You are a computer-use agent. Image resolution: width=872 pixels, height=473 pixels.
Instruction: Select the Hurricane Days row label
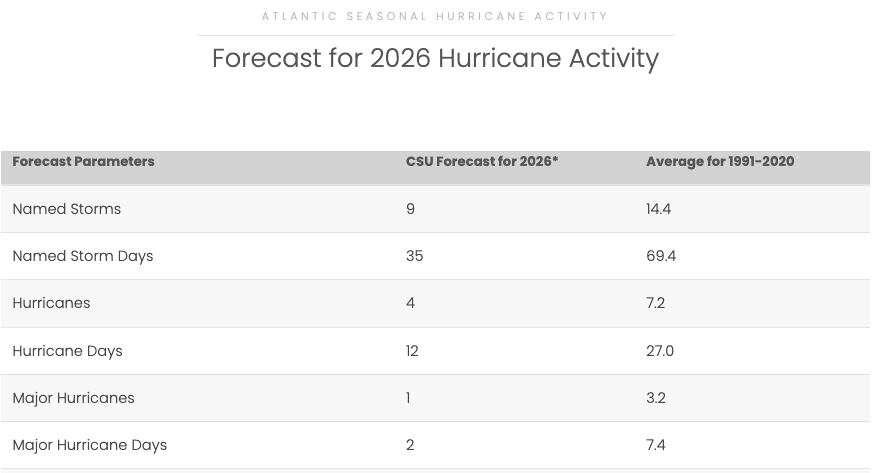(67, 351)
